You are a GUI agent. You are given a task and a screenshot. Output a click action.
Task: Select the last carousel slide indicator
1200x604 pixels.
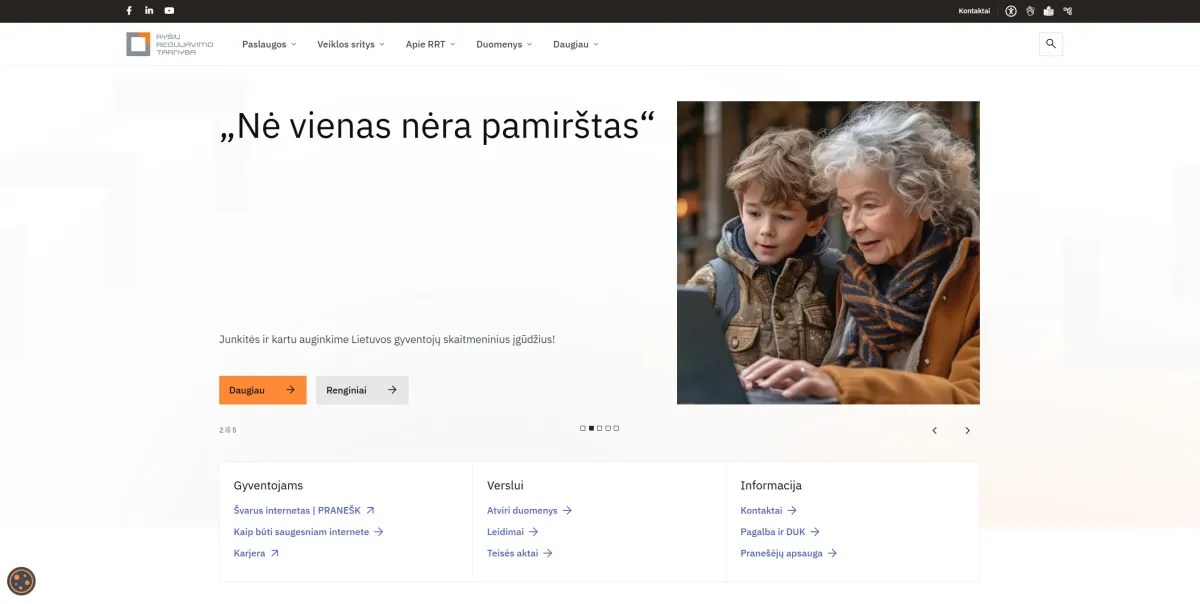point(616,428)
